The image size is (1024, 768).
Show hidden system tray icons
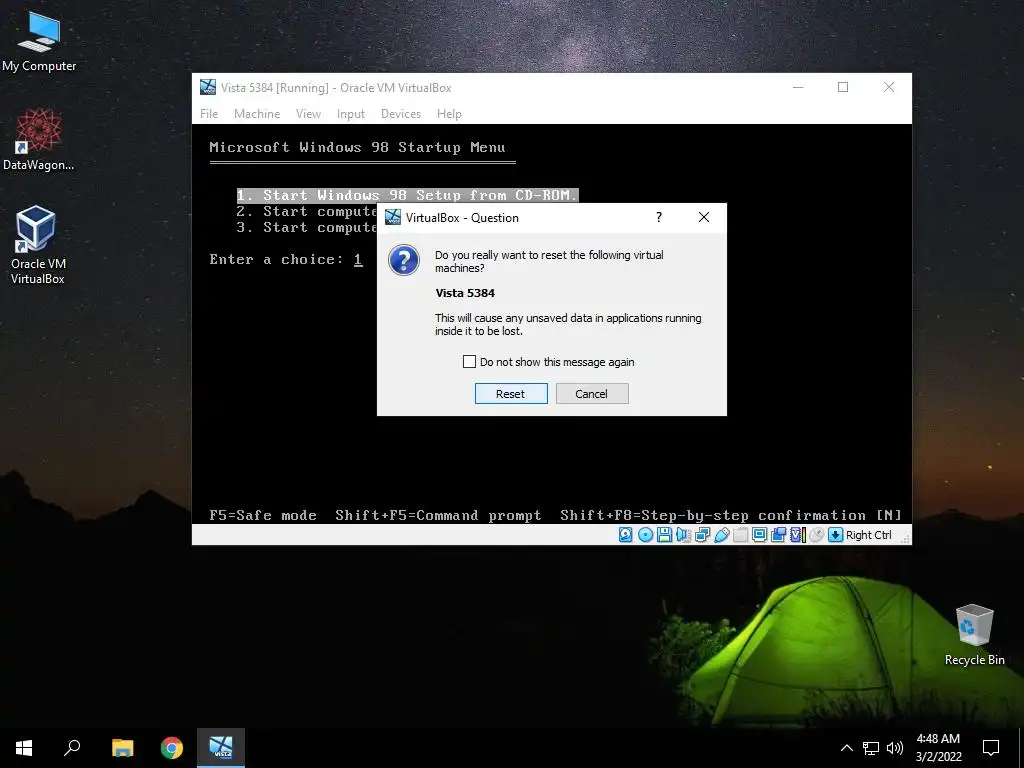point(846,748)
